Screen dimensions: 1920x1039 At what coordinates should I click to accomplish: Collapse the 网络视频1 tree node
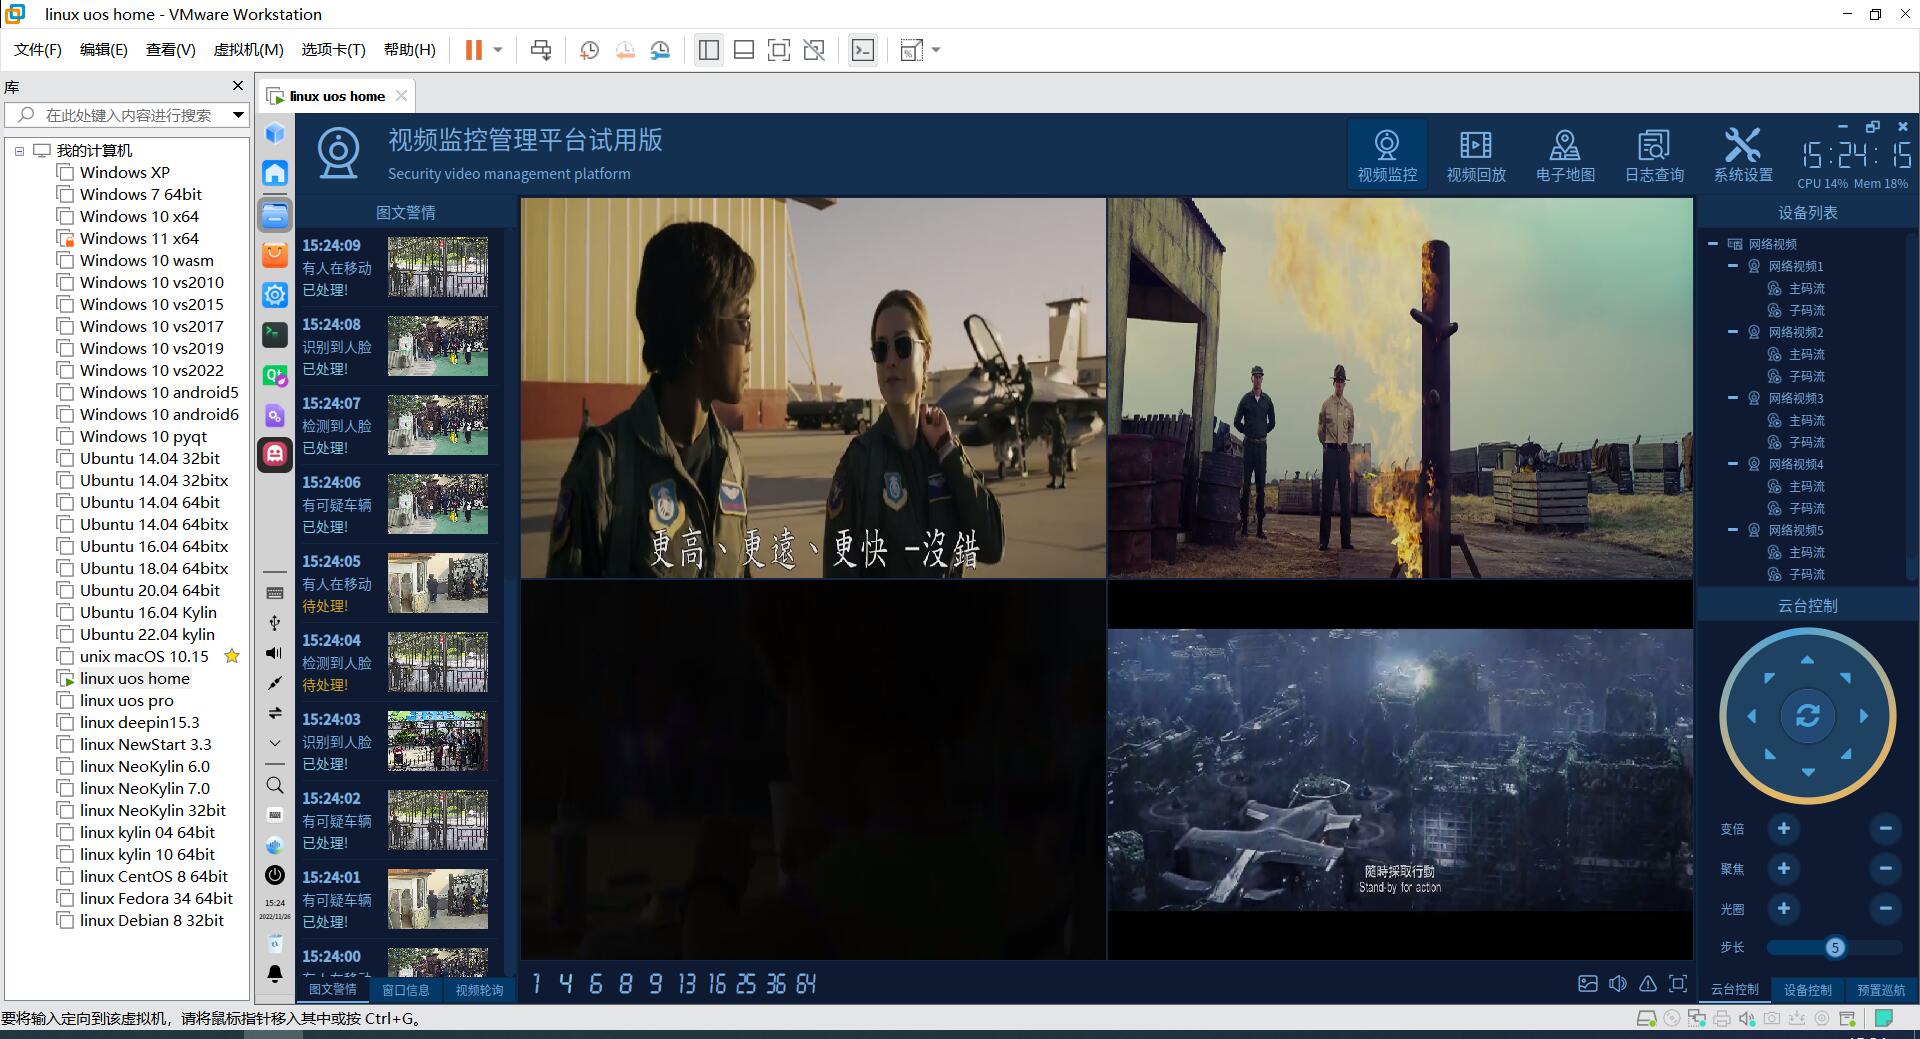(x=1733, y=266)
